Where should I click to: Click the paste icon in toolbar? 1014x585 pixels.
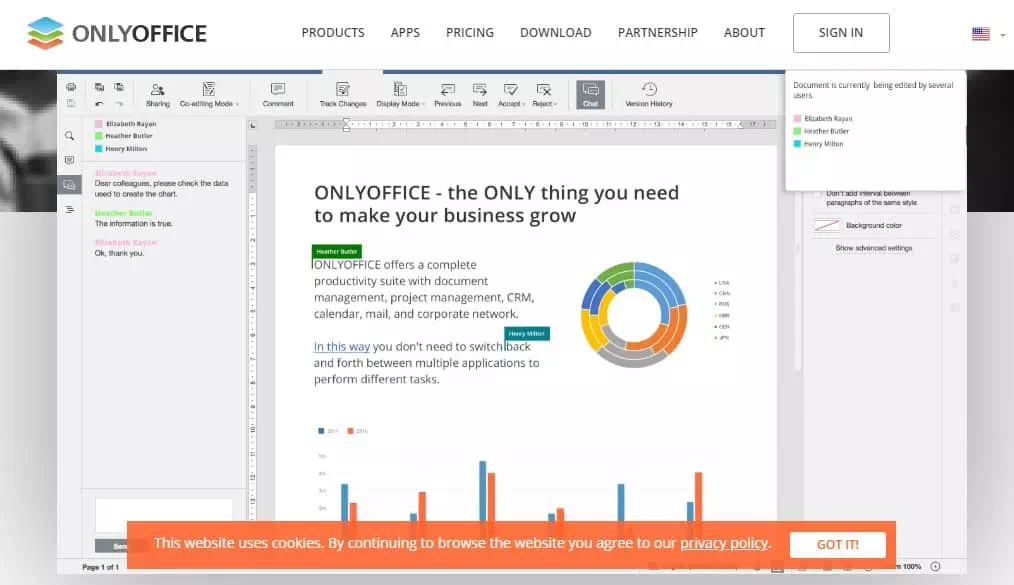(119, 87)
